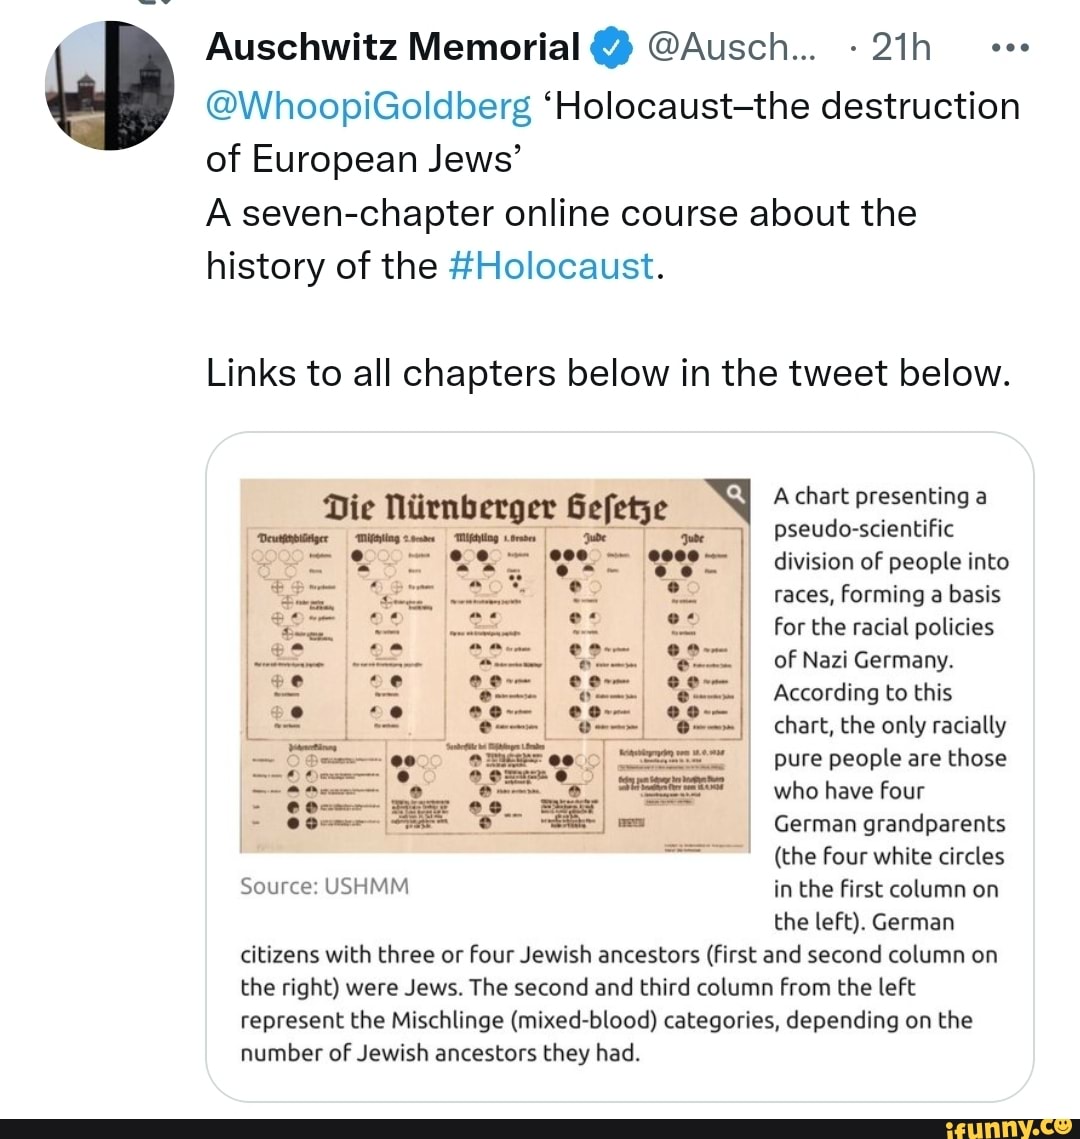
Task: Open the Auschwitz Memorial profile avatar
Action: 110,85
